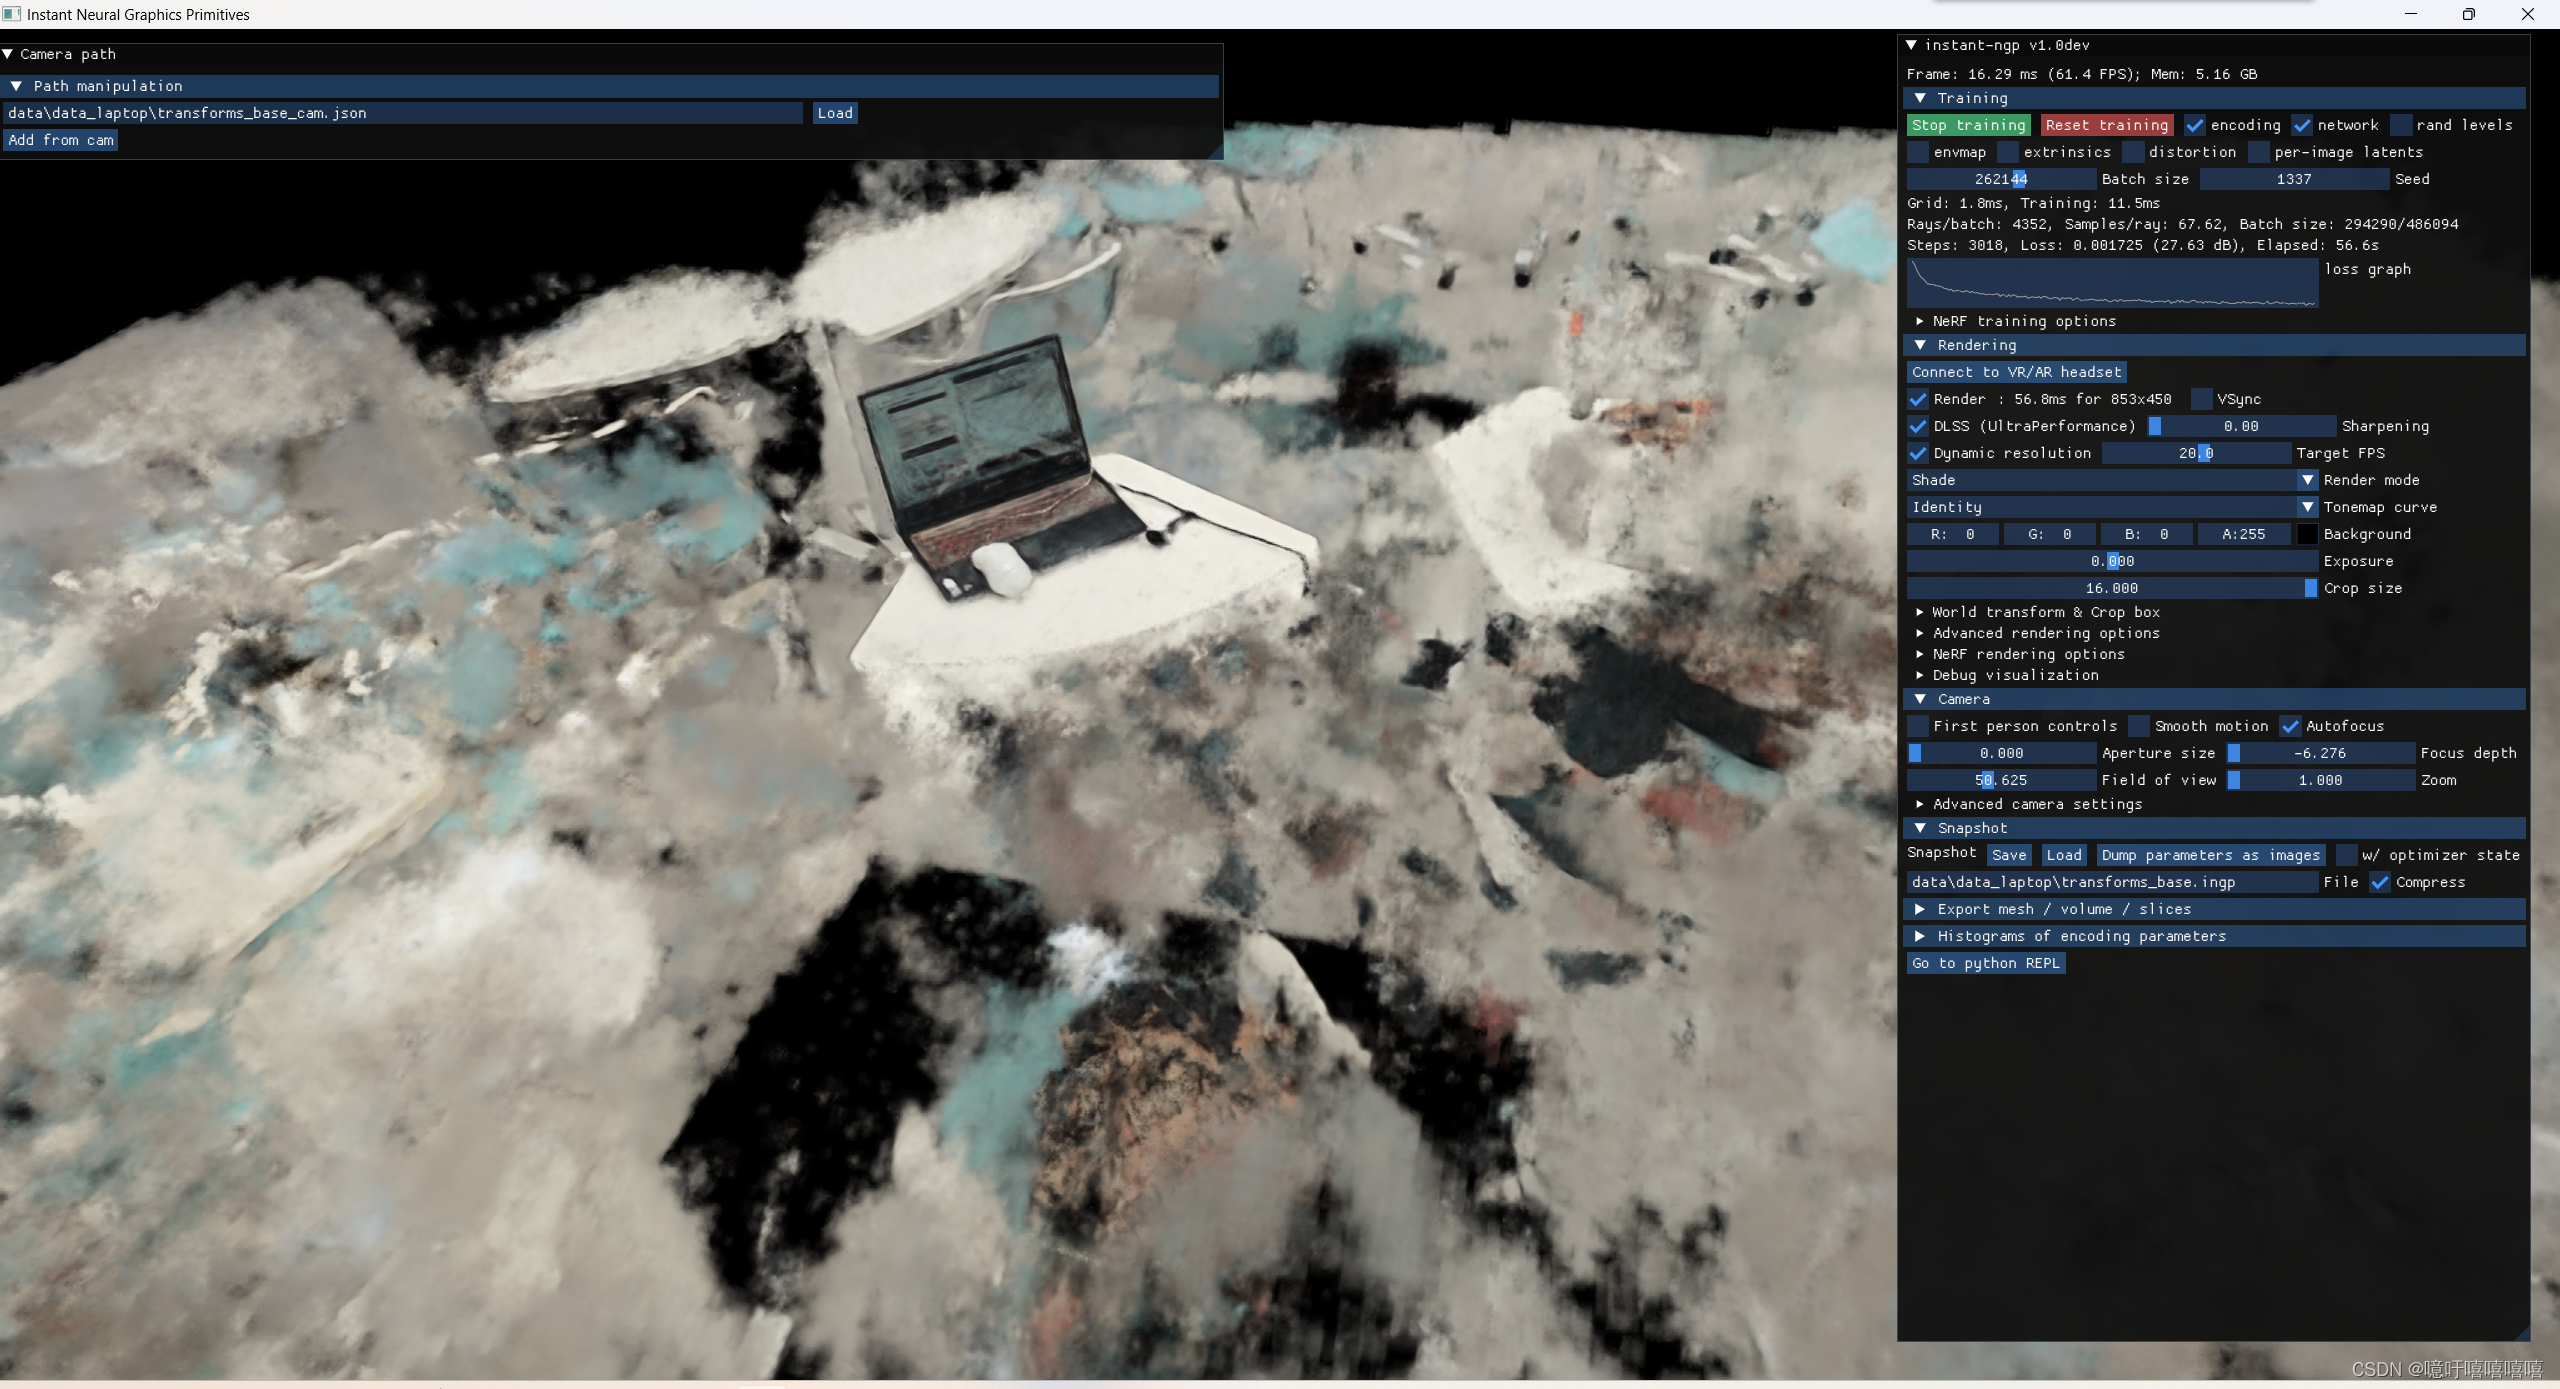The height and width of the screenshot is (1389, 2560).
Task: Collapse the Camera section header arrow
Action: [x=1920, y=699]
